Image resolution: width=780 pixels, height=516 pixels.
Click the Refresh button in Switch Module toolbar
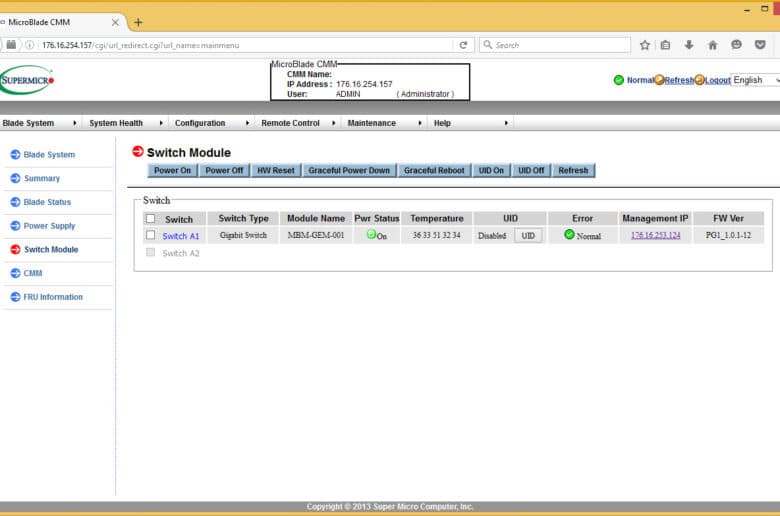573,170
